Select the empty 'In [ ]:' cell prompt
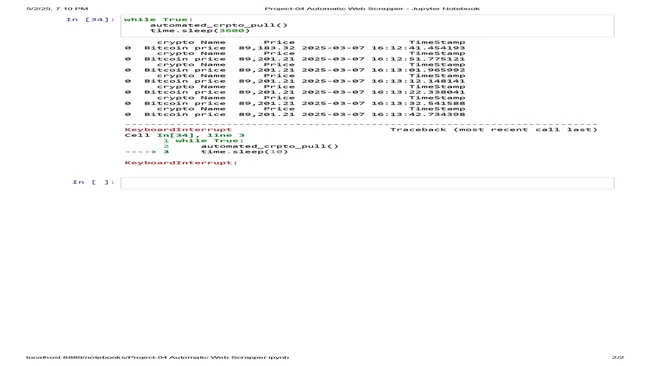The height and width of the screenshot is (366, 650). click(x=94, y=182)
